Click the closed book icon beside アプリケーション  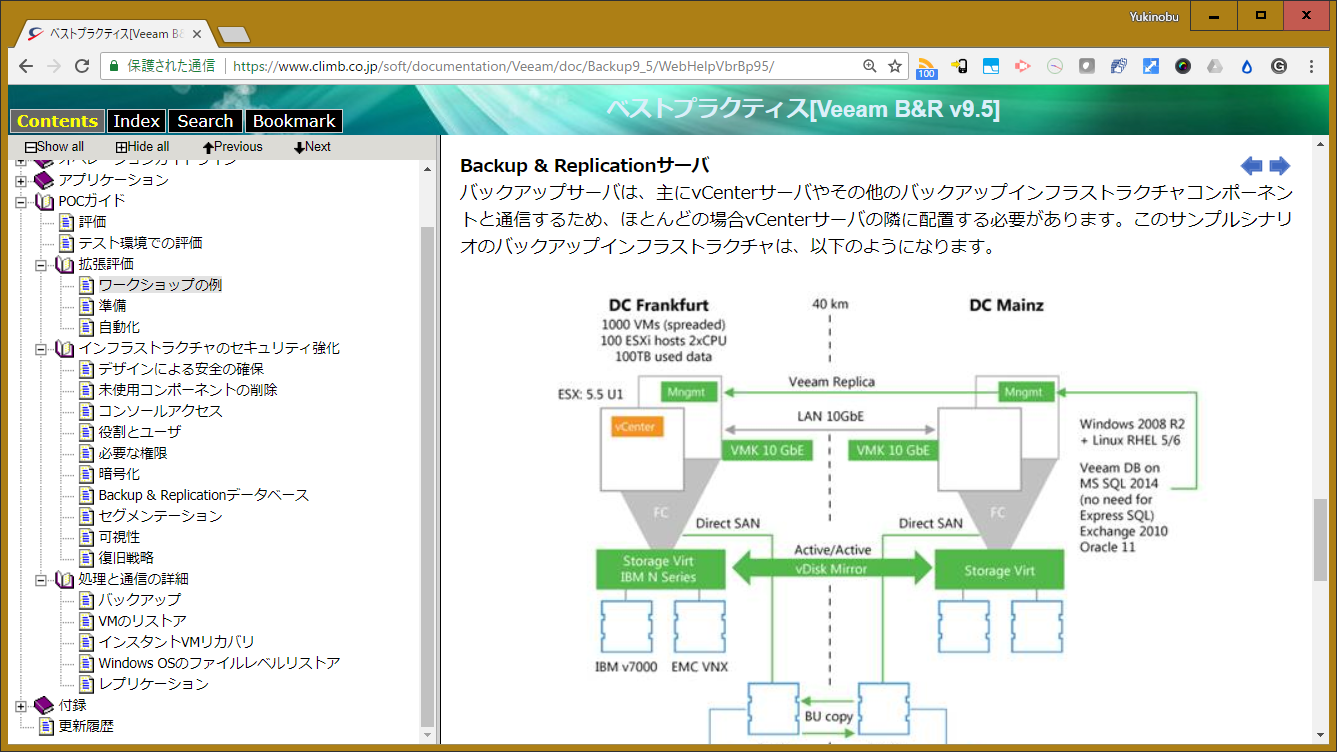pos(45,180)
